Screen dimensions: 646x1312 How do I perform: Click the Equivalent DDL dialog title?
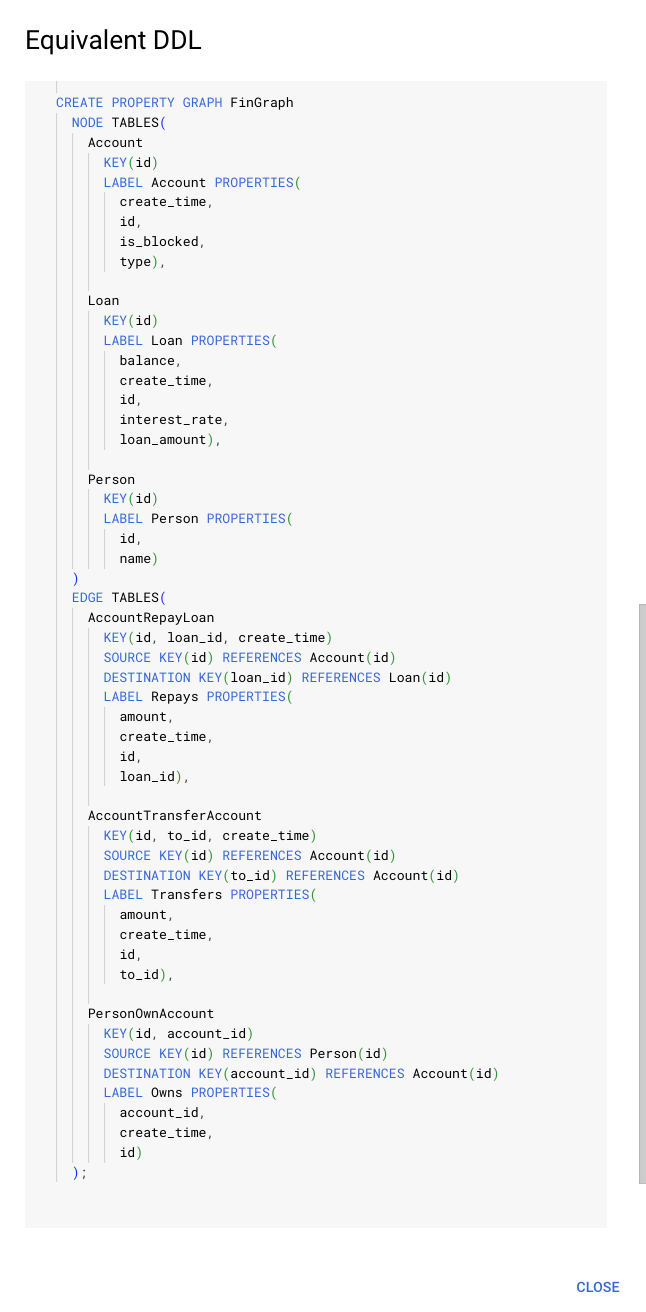tap(112, 41)
